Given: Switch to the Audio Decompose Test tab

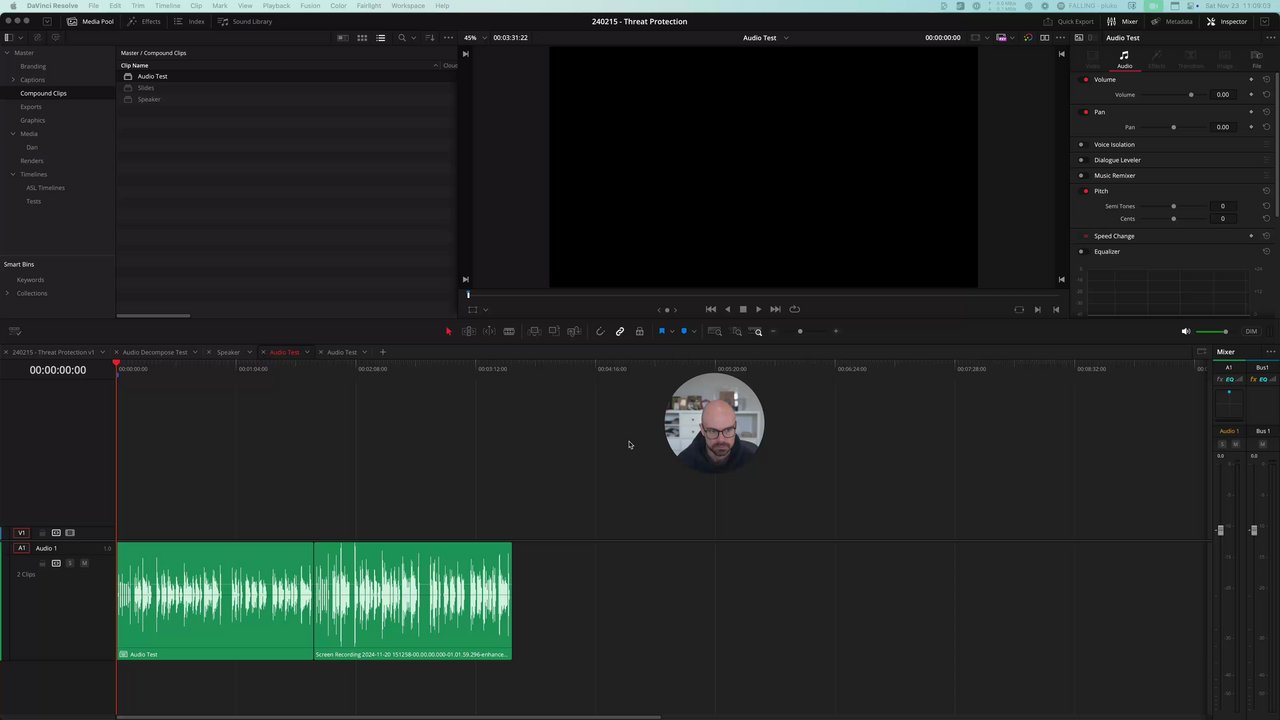Looking at the screenshot, I should (154, 352).
